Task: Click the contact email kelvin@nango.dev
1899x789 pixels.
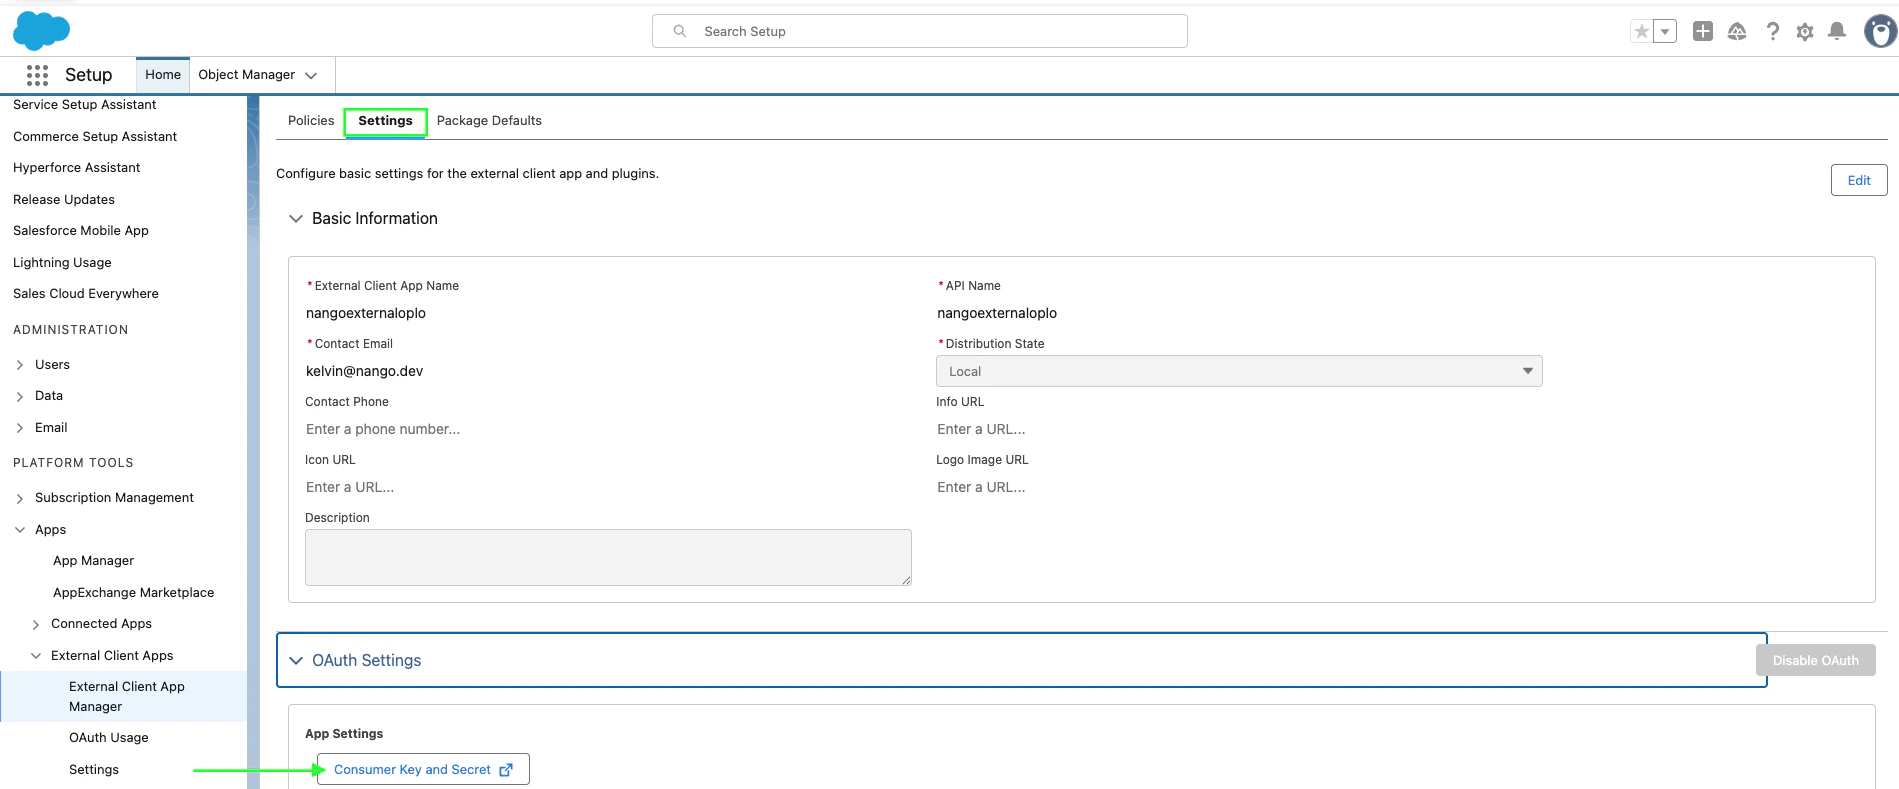Action: pos(364,371)
